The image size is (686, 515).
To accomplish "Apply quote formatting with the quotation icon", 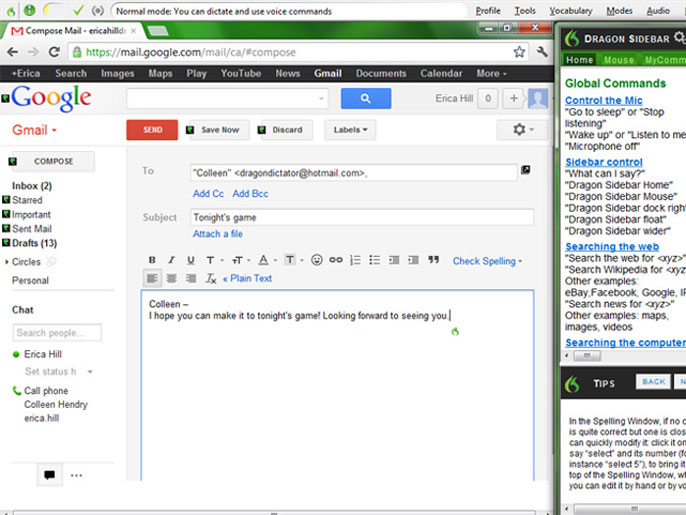I will [433, 260].
